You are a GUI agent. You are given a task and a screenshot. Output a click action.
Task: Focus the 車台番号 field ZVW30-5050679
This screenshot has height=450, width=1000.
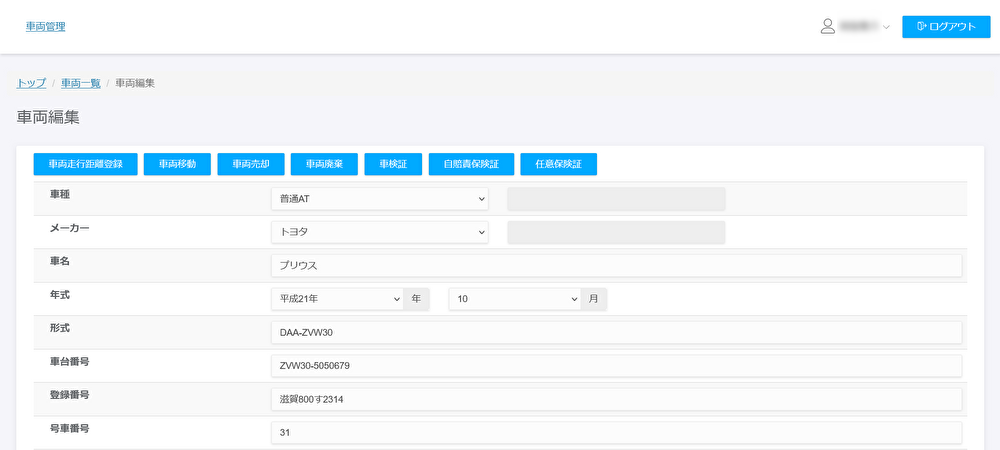[x=615, y=366]
